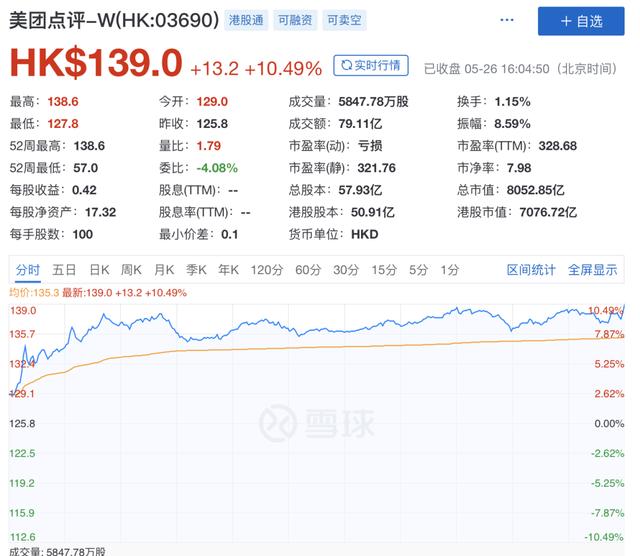Open the 年K chart tab
Image resolution: width=640 pixels, height=556 pixels.
pos(228,270)
